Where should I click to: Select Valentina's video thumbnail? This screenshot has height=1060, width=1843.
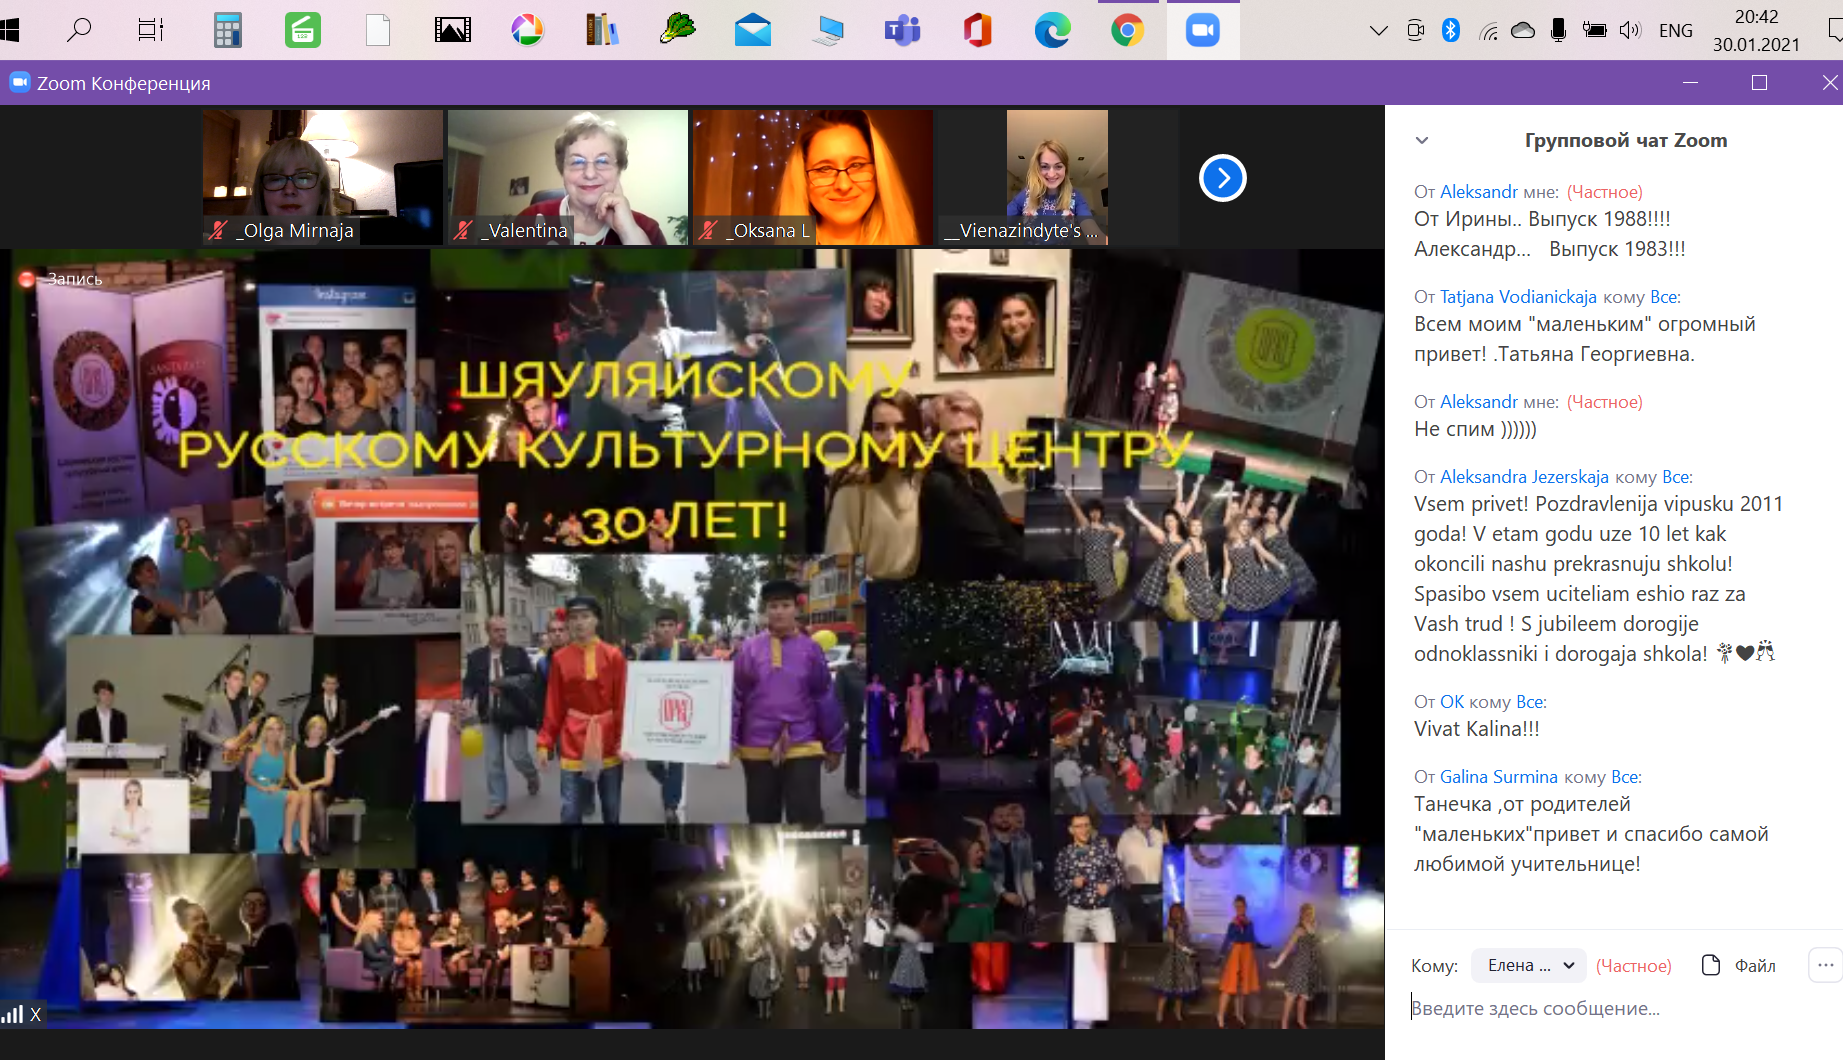tap(567, 177)
